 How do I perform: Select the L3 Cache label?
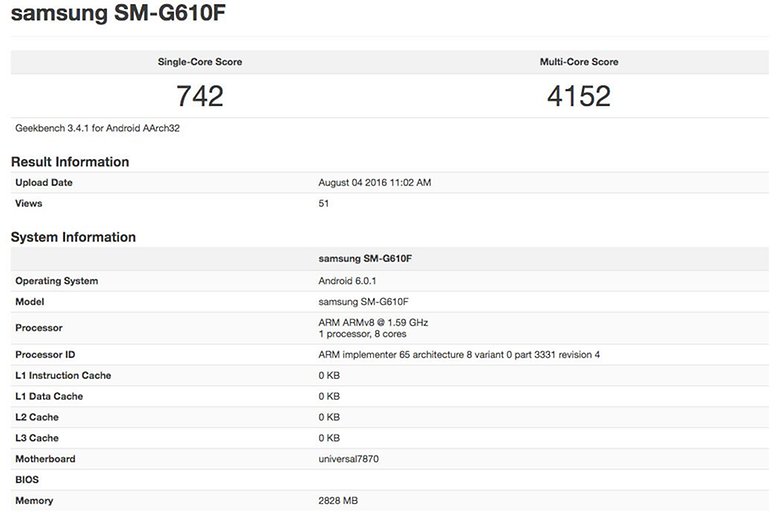point(37,438)
